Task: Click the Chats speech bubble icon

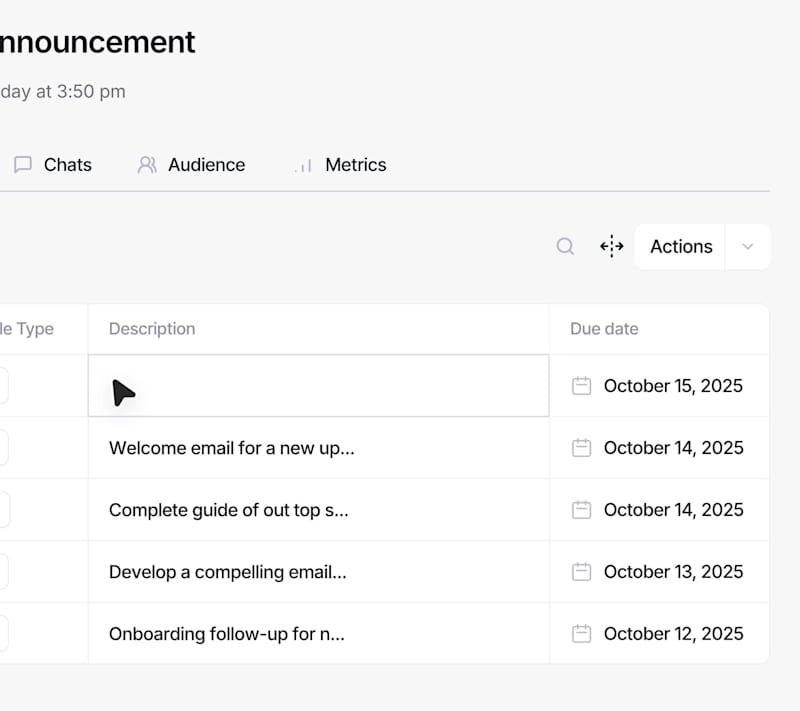Action: click(x=23, y=165)
